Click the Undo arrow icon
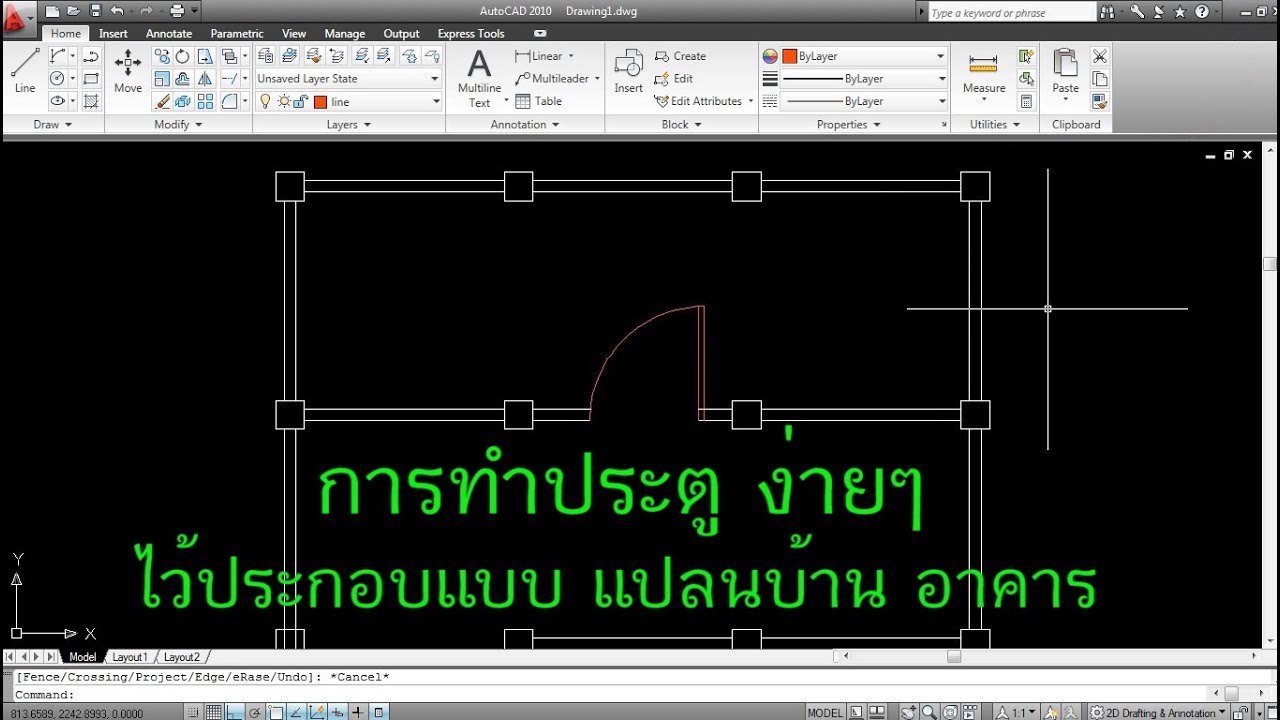 117,11
